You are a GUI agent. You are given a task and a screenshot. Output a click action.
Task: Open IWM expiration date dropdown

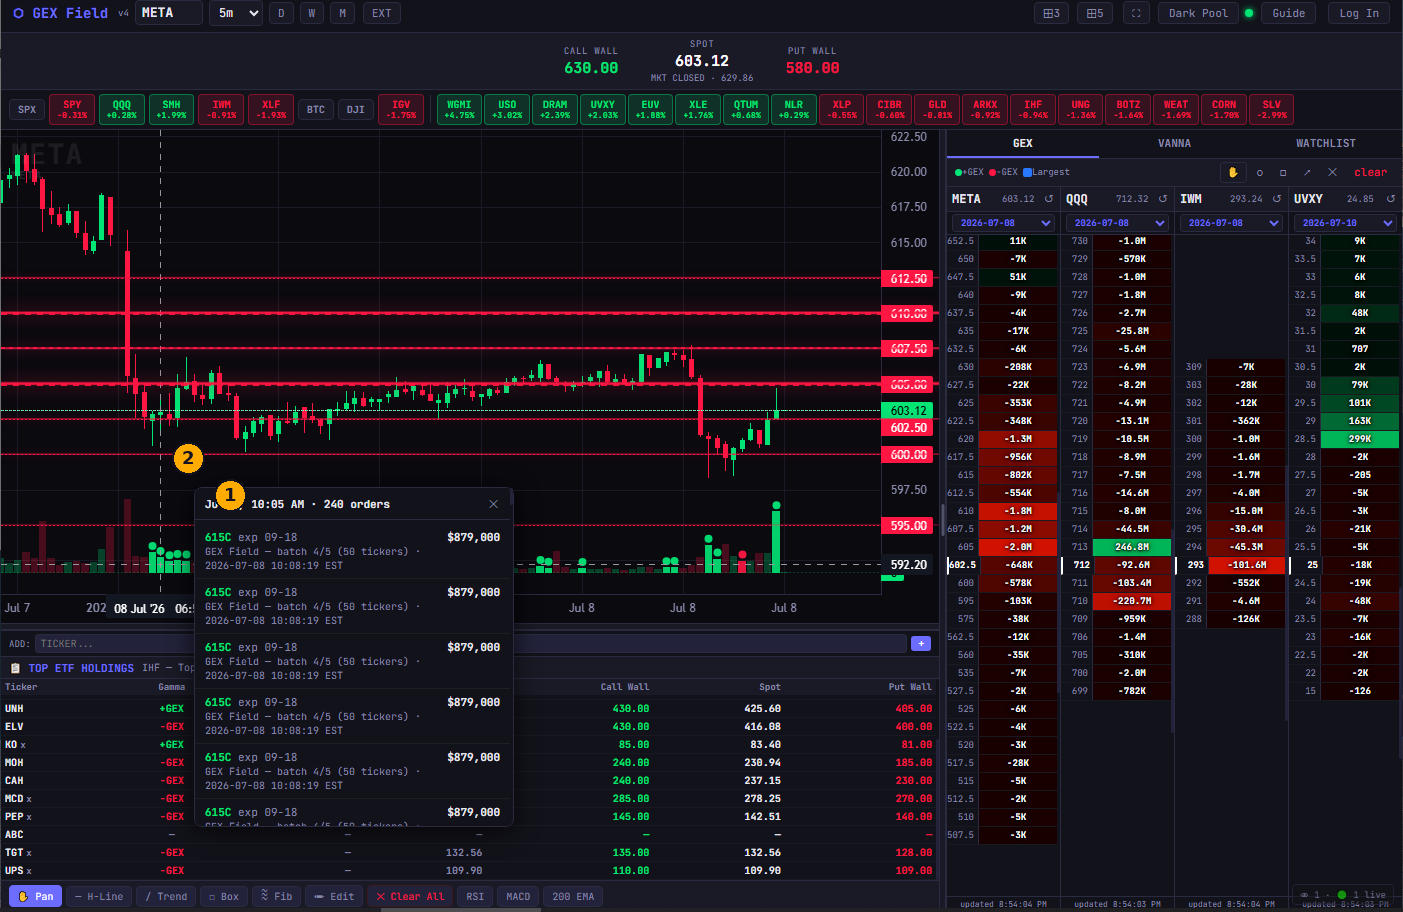click(1232, 223)
